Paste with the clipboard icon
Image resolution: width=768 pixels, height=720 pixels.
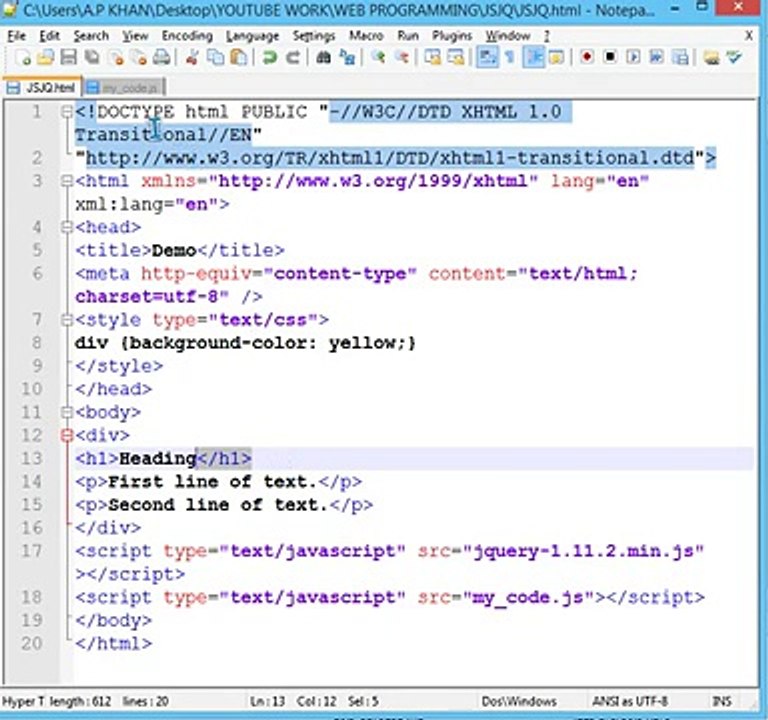[x=239, y=58]
